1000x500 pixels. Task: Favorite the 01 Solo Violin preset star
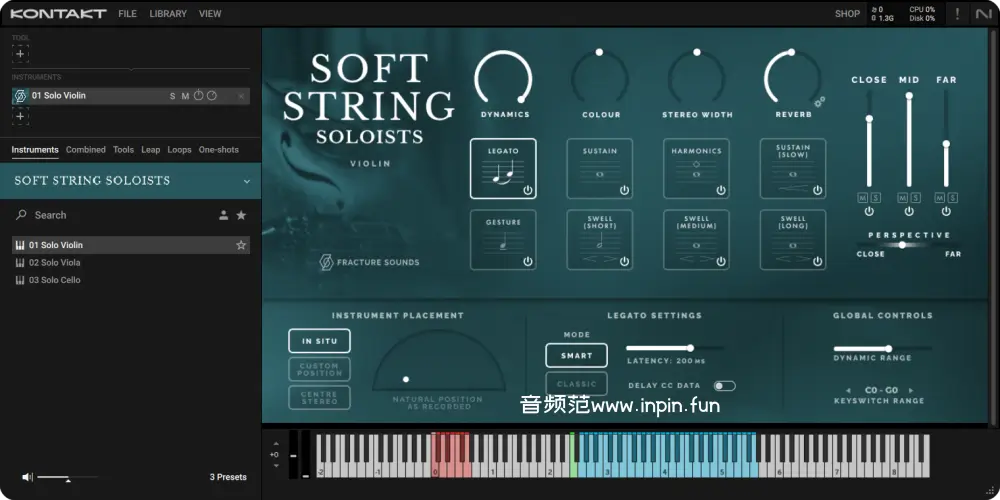pyautogui.click(x=241, y=245)
